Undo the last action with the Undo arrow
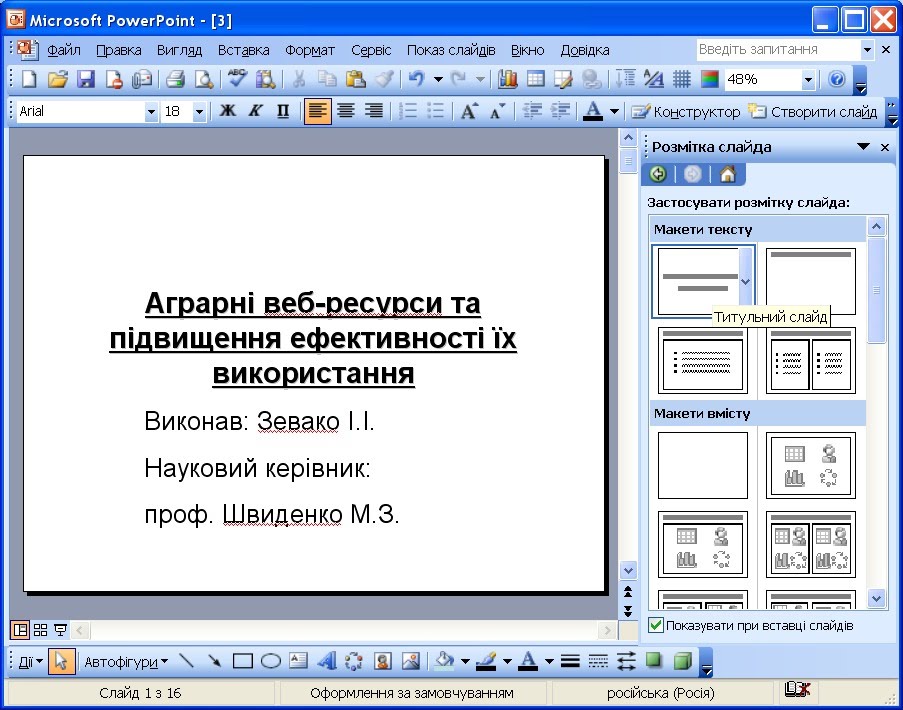903x710 pixels. [x=416, y=79]
